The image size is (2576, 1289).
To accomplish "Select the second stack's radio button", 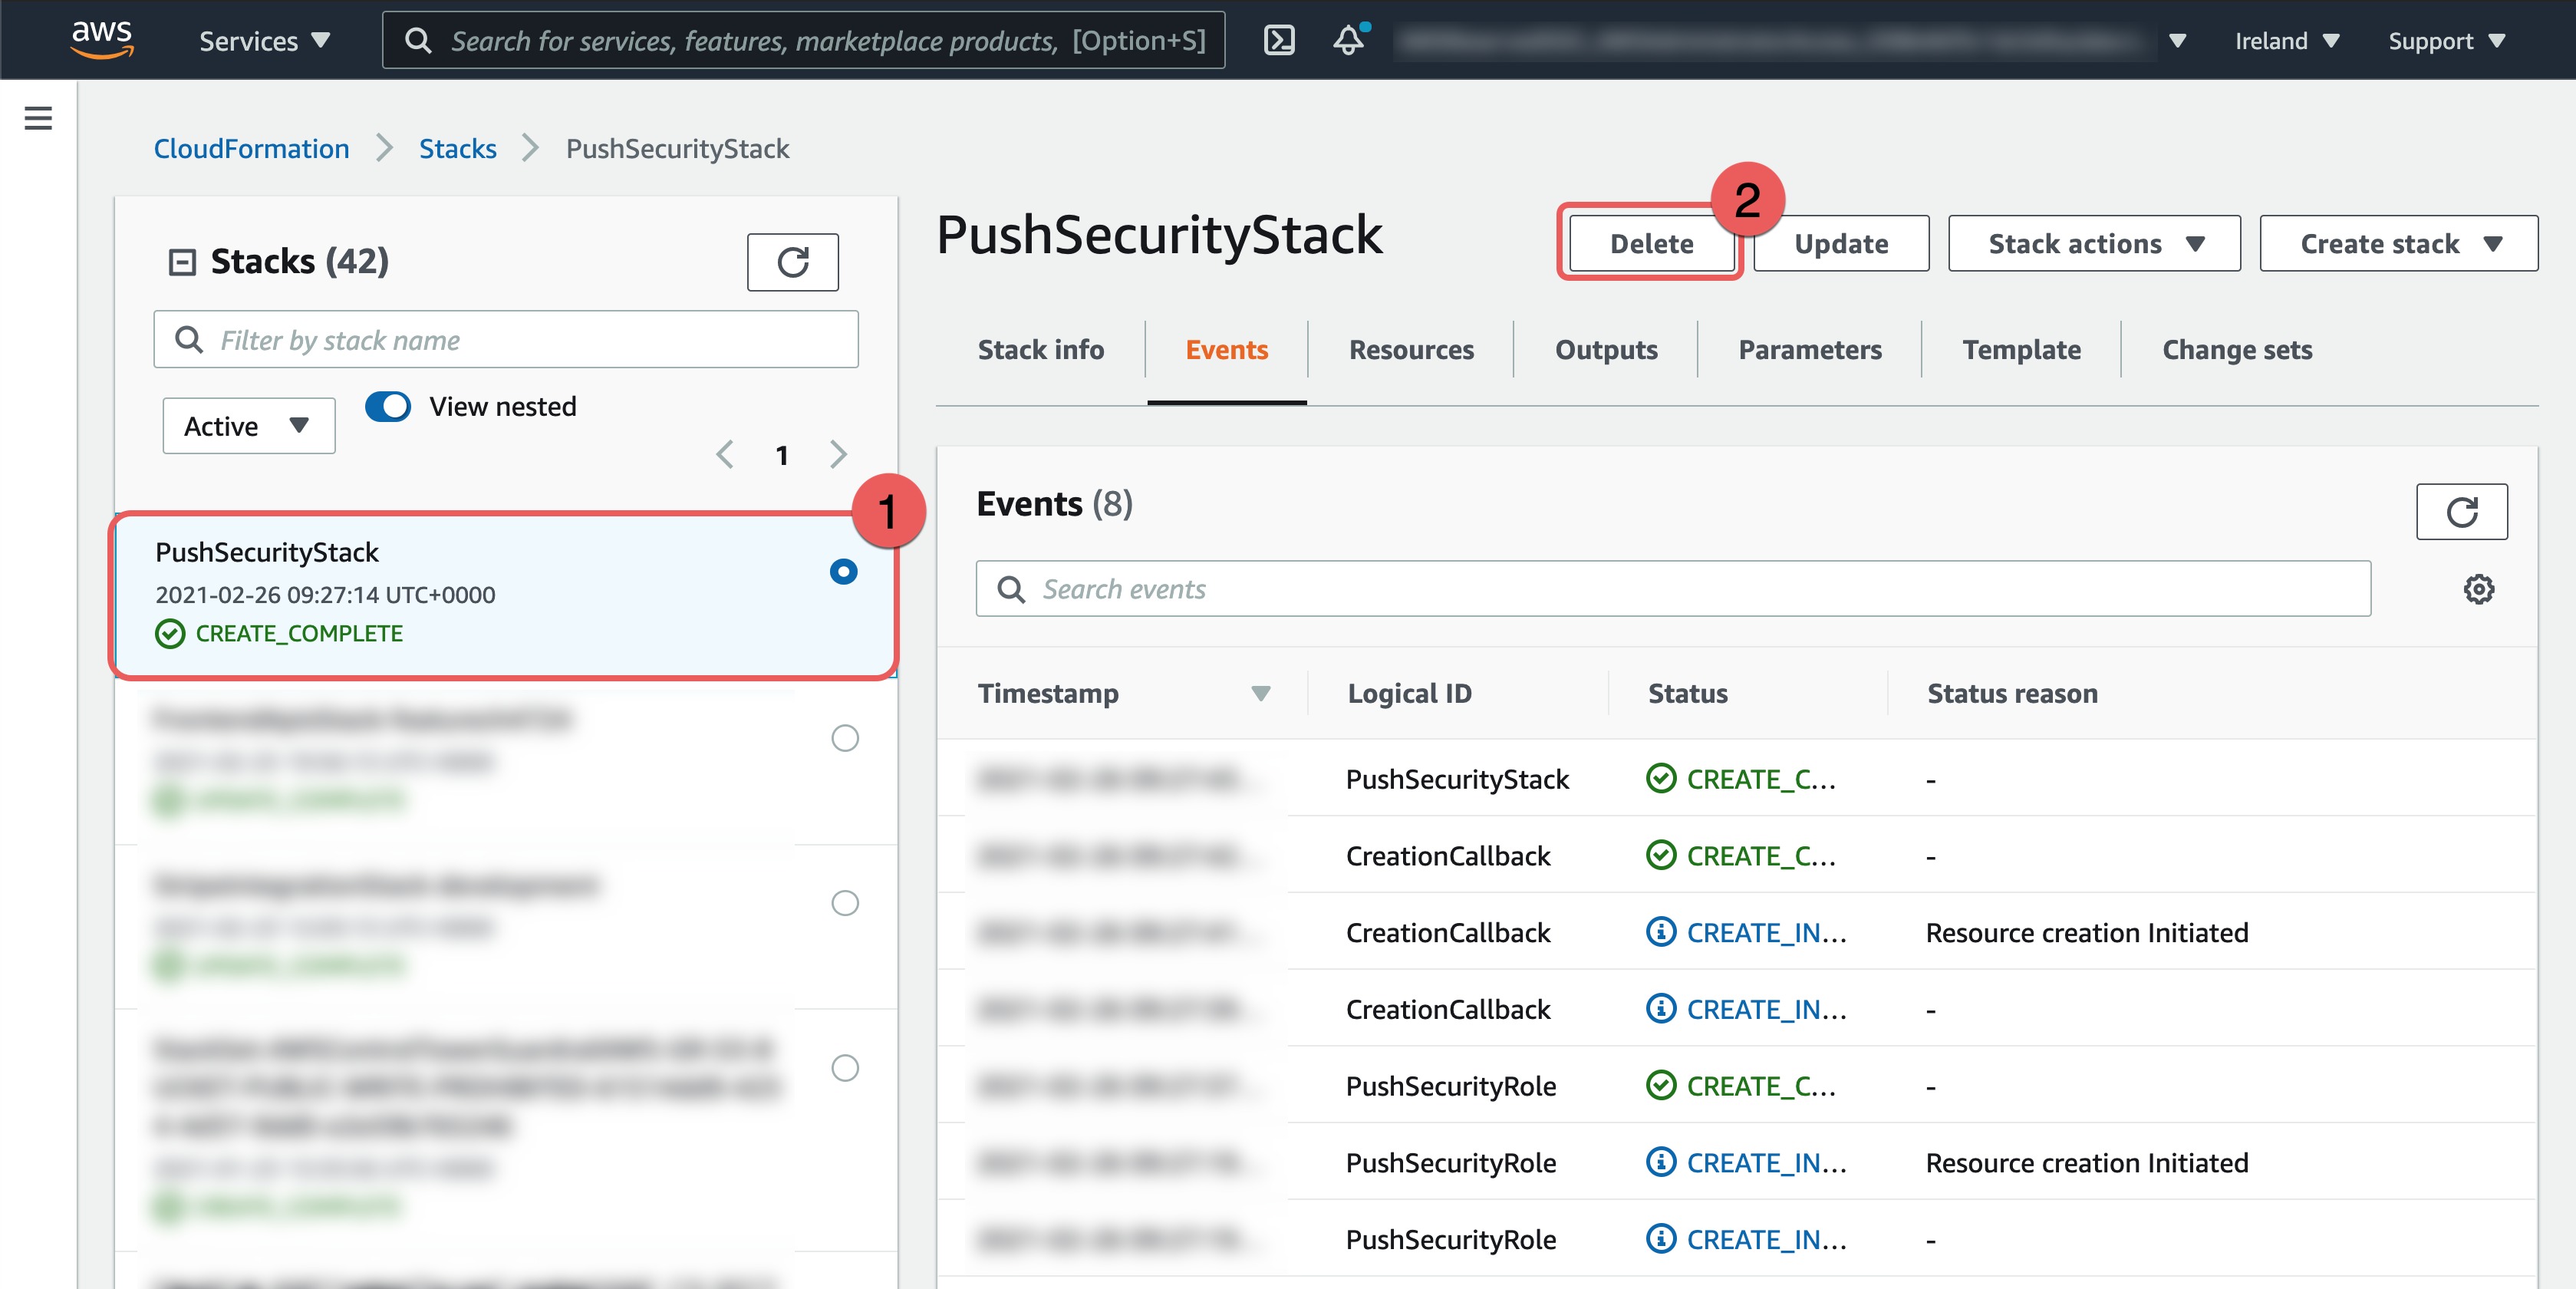I will coord(845,738).
